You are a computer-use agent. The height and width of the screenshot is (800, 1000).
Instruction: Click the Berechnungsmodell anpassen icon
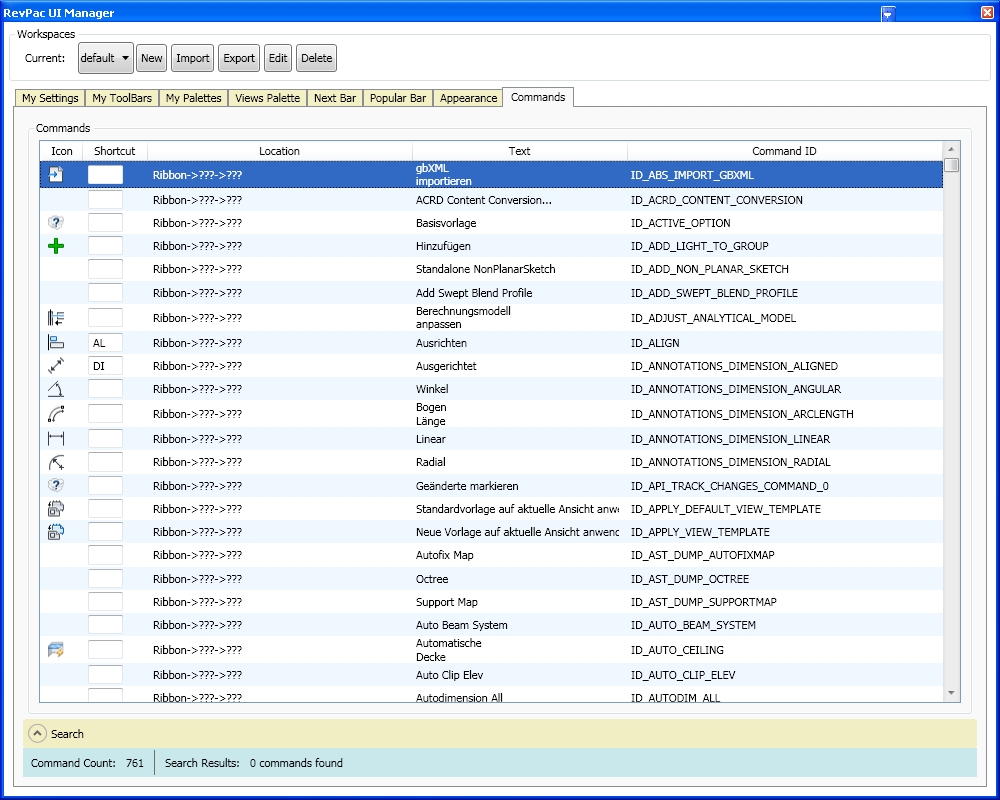point(56,318)
